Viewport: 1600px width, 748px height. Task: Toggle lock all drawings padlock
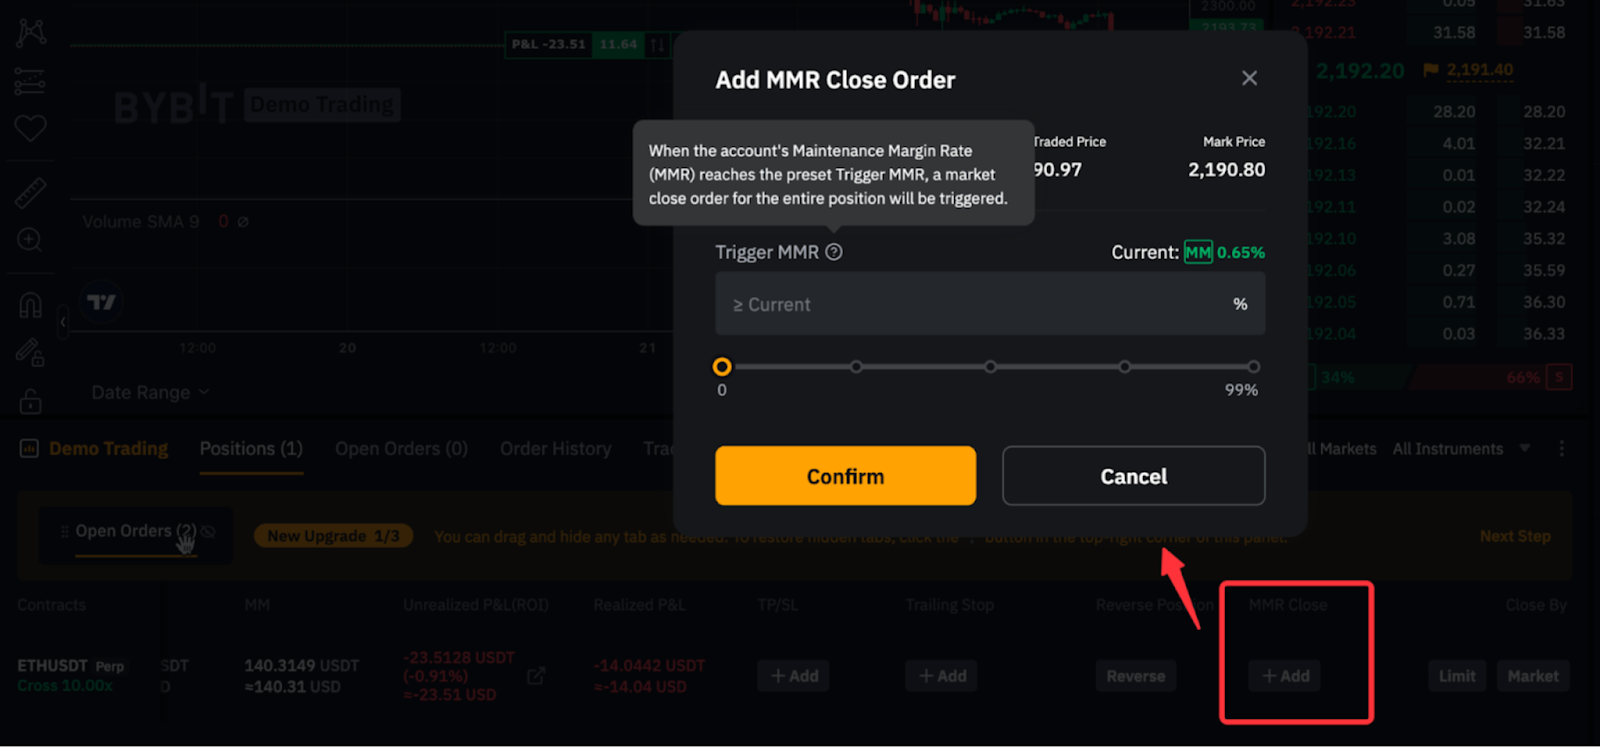pyautogui.click(x=30, y=401)
